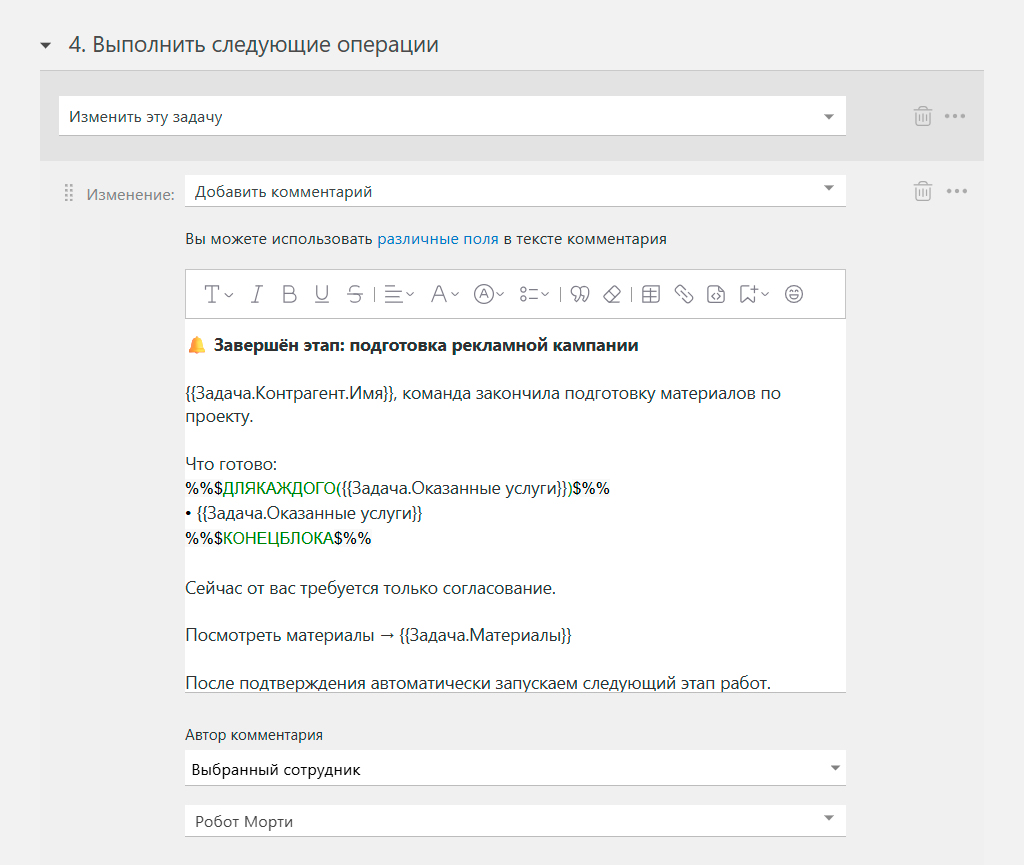
Task: Click the 'Посмотреть материалы' line in the comment
Action: click(x=378, y=635)
